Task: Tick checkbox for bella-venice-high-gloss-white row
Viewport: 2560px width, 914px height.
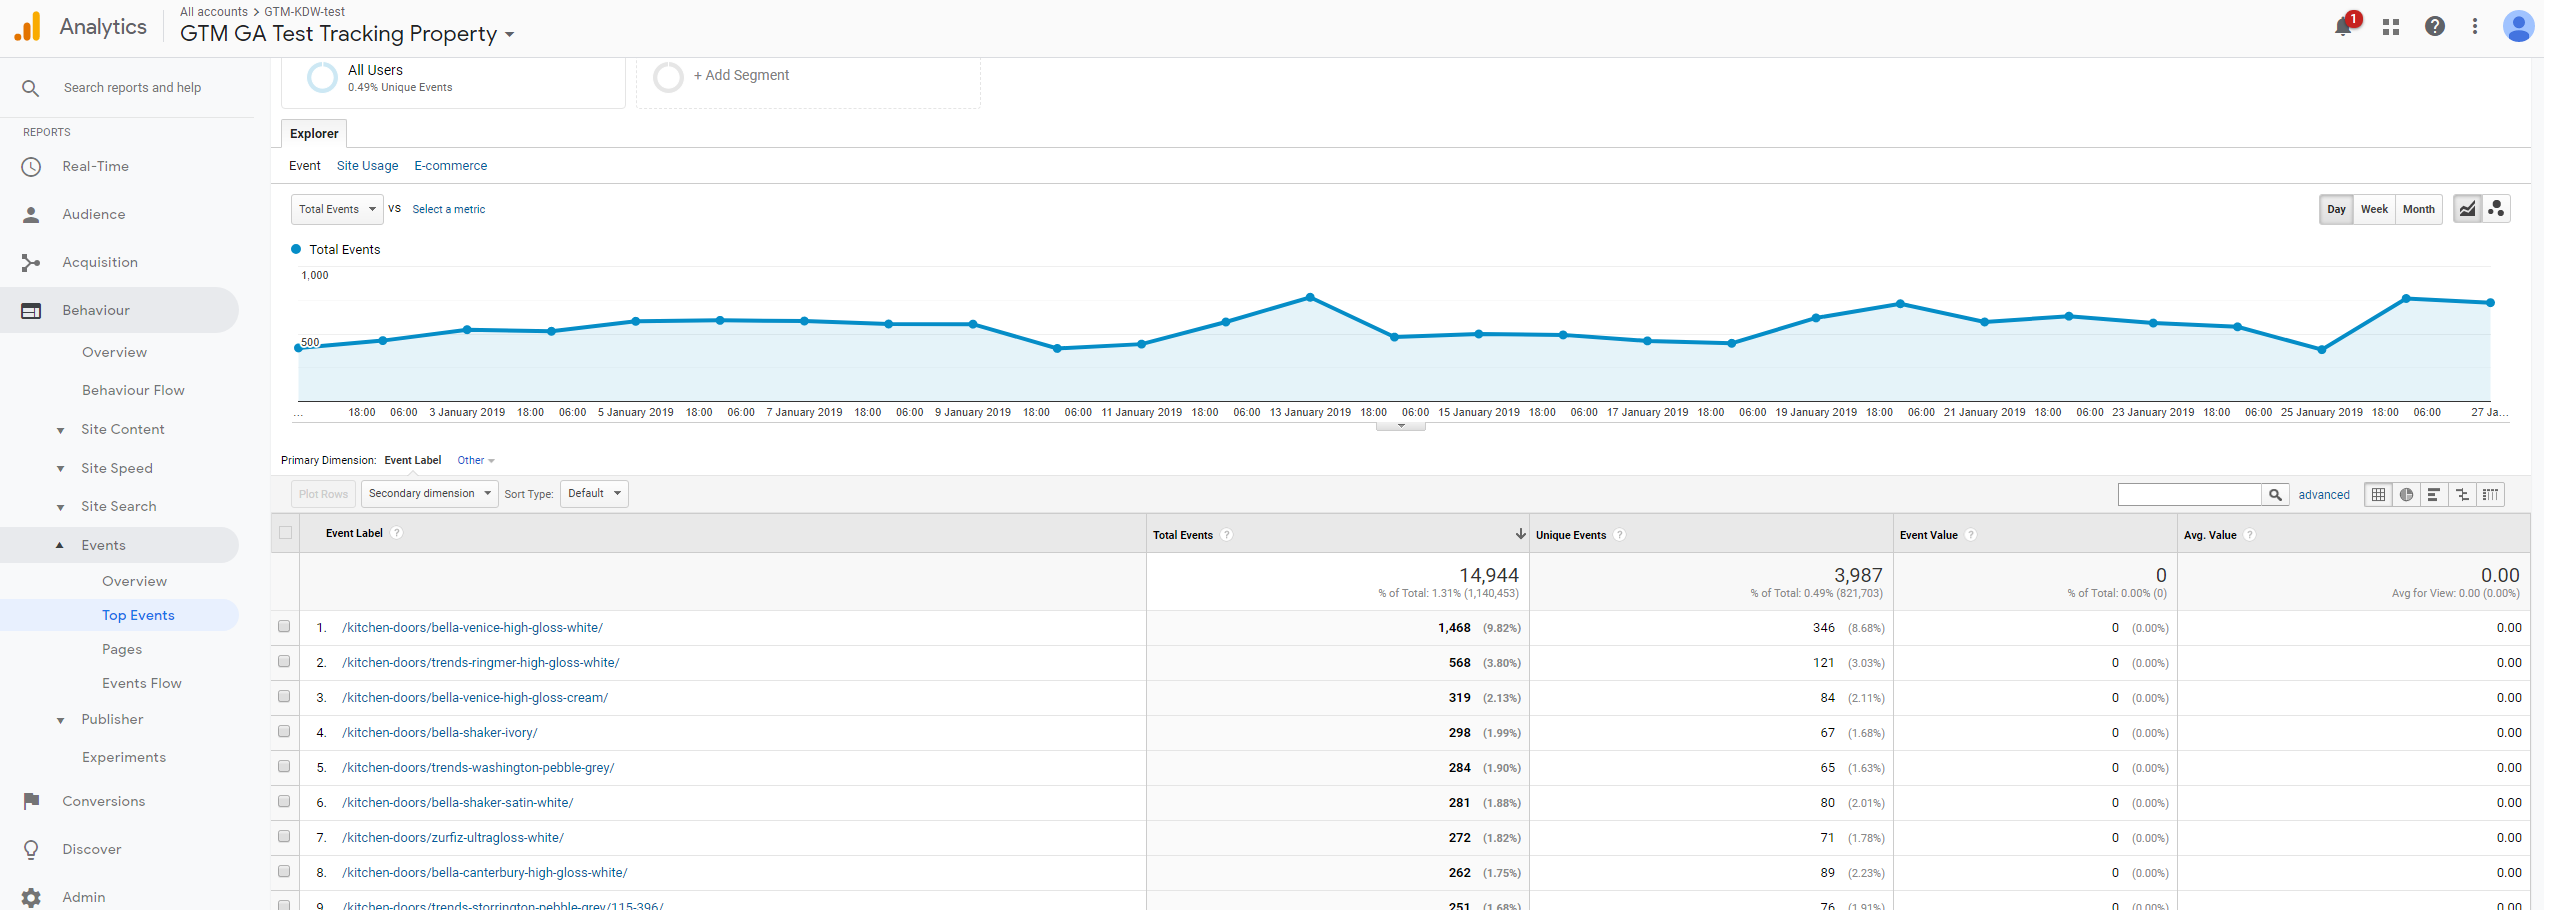Action: (284, 627)
